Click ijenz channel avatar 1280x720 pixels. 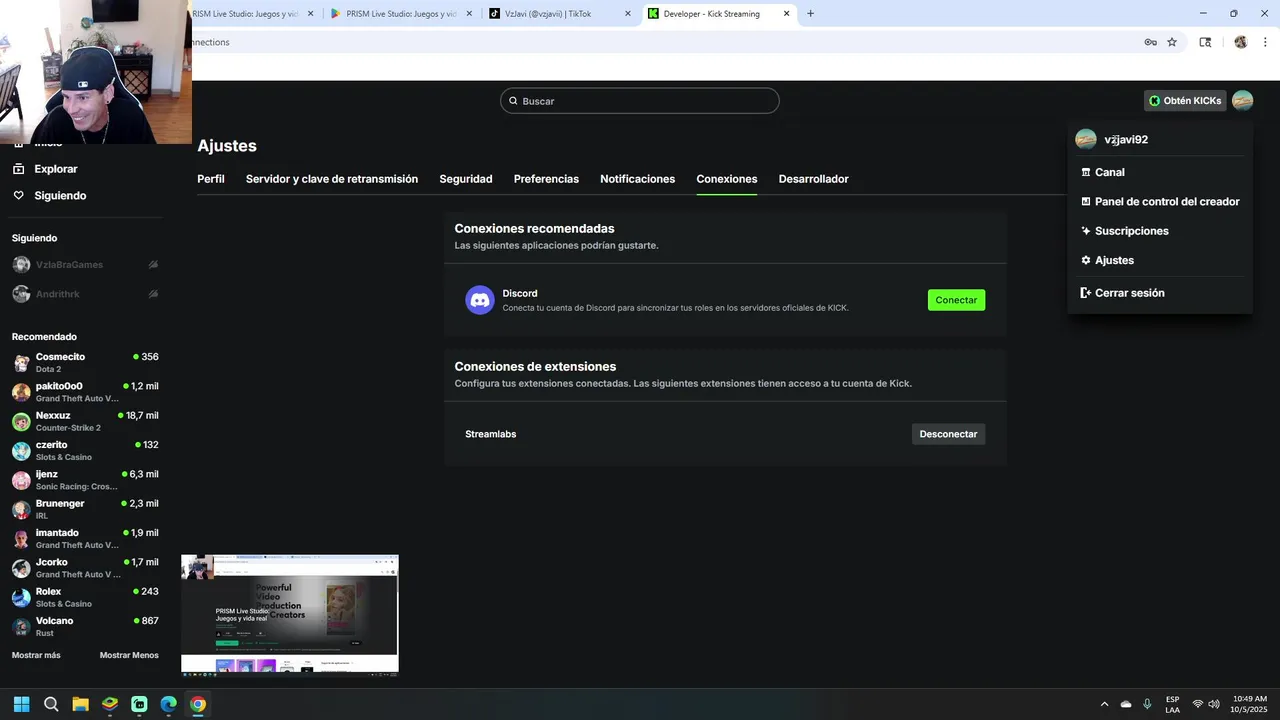[21, 480]
